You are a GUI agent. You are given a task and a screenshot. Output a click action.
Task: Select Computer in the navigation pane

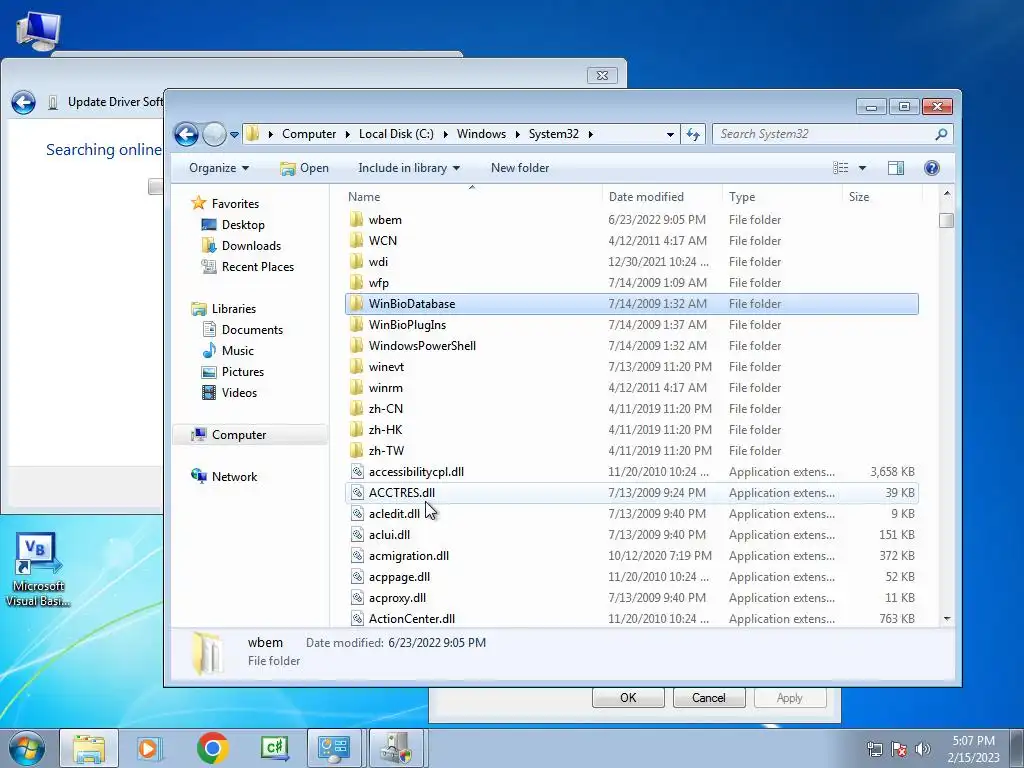coord(239,435)
